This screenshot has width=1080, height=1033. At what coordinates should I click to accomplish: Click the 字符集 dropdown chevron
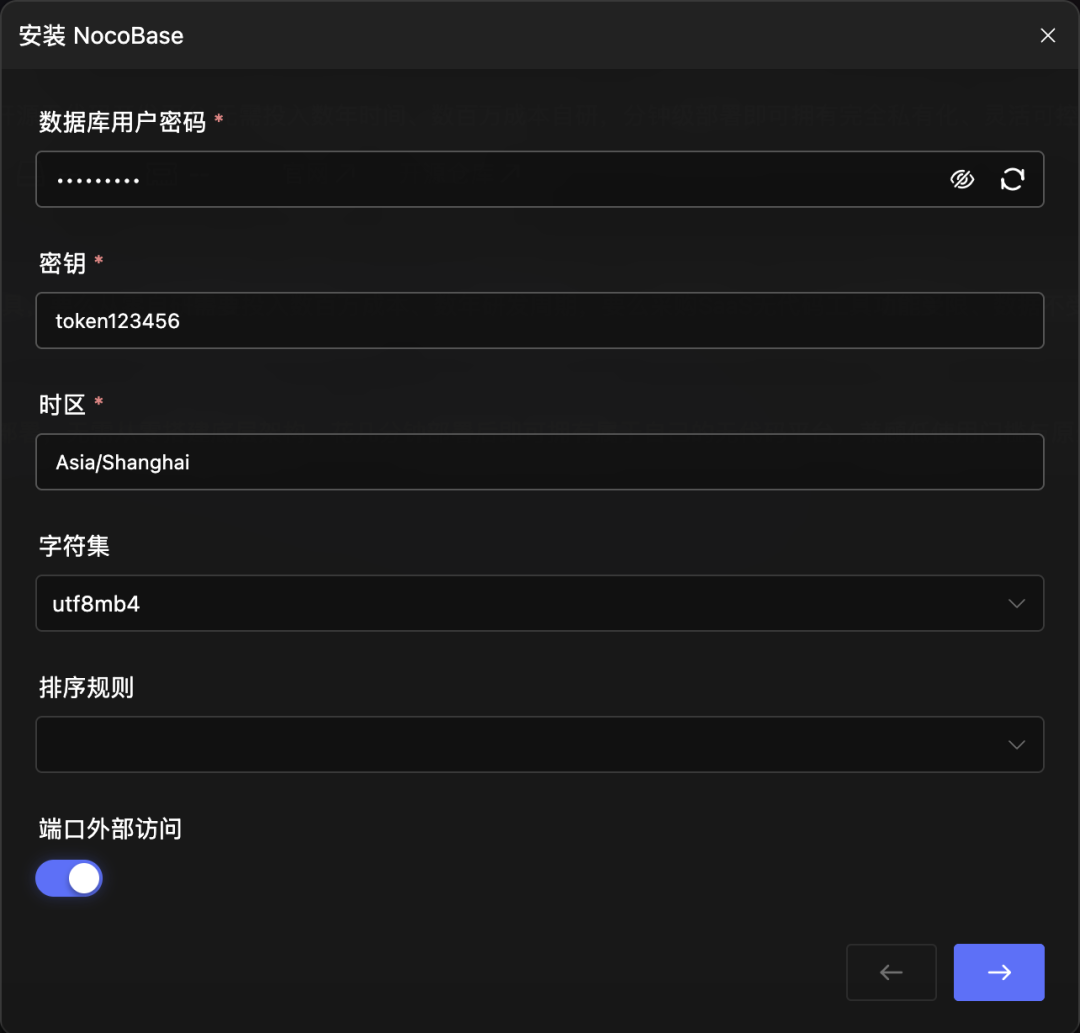click(x=1016, y=603)
